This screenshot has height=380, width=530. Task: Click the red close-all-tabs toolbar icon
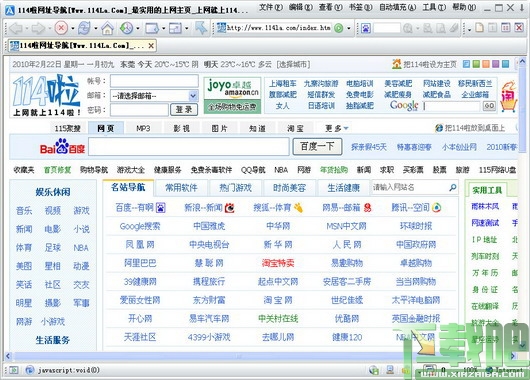pos(519,28)
